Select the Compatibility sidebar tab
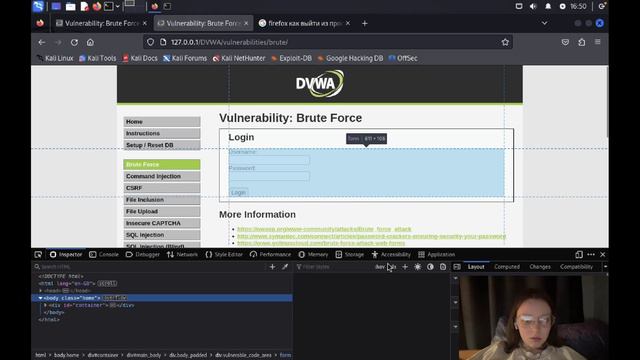The image size is (640, 360). (576, 267)
